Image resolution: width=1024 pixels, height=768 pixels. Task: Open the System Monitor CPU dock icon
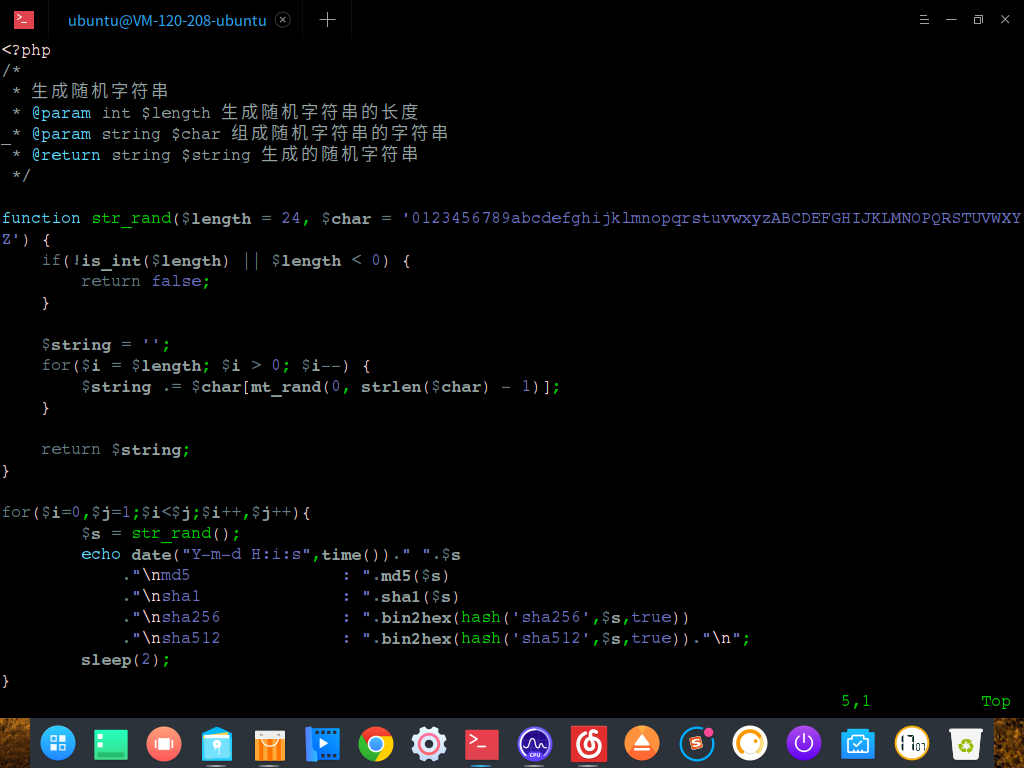coord(534,744)
